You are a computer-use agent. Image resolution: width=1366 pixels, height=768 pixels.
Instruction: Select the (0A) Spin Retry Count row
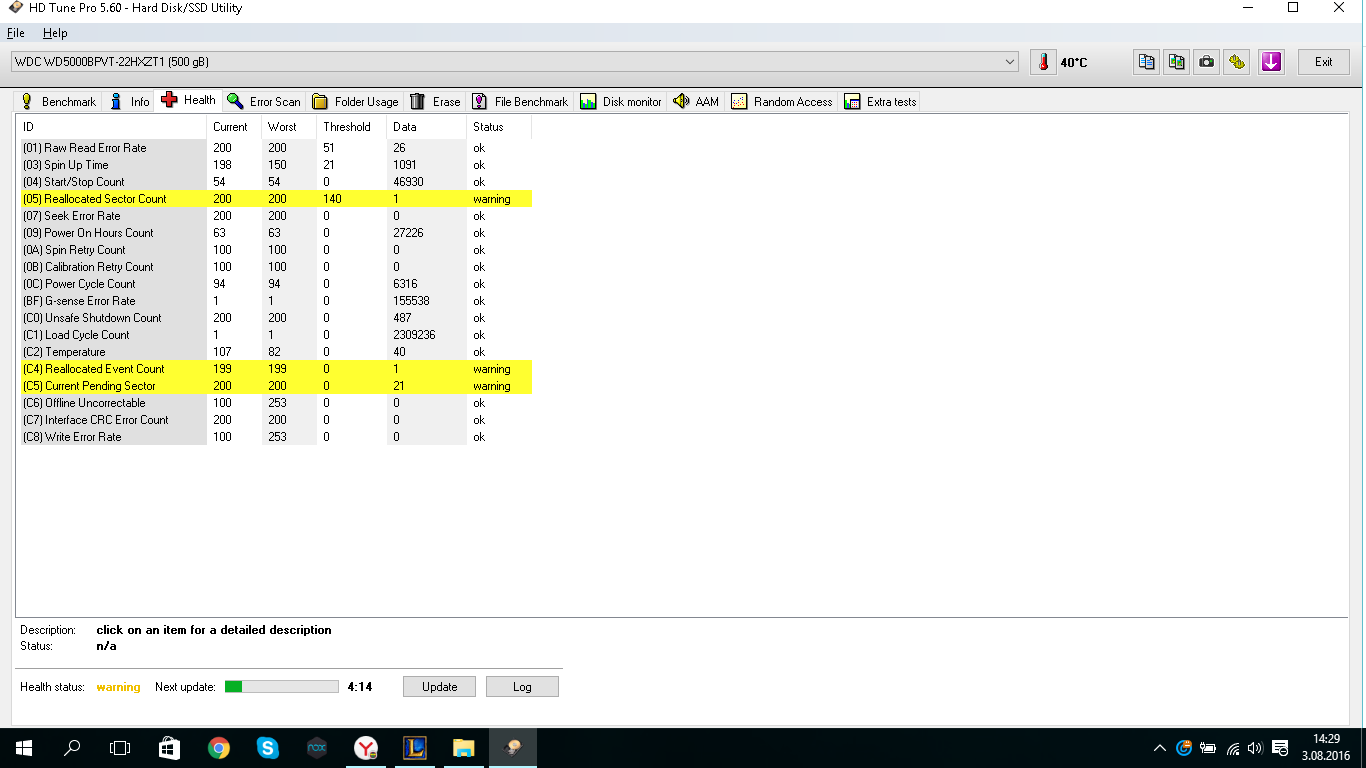pos(274,250)
